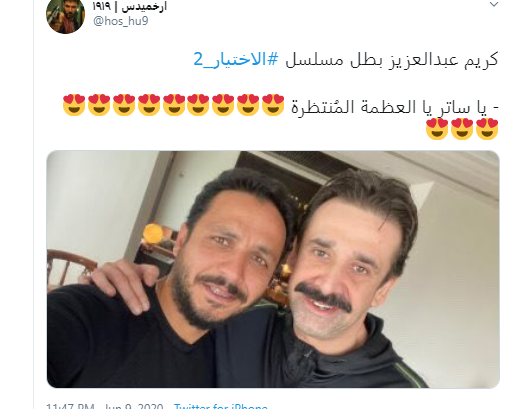
Task: Expand the tweet options chevron menu
Action: 493,5
